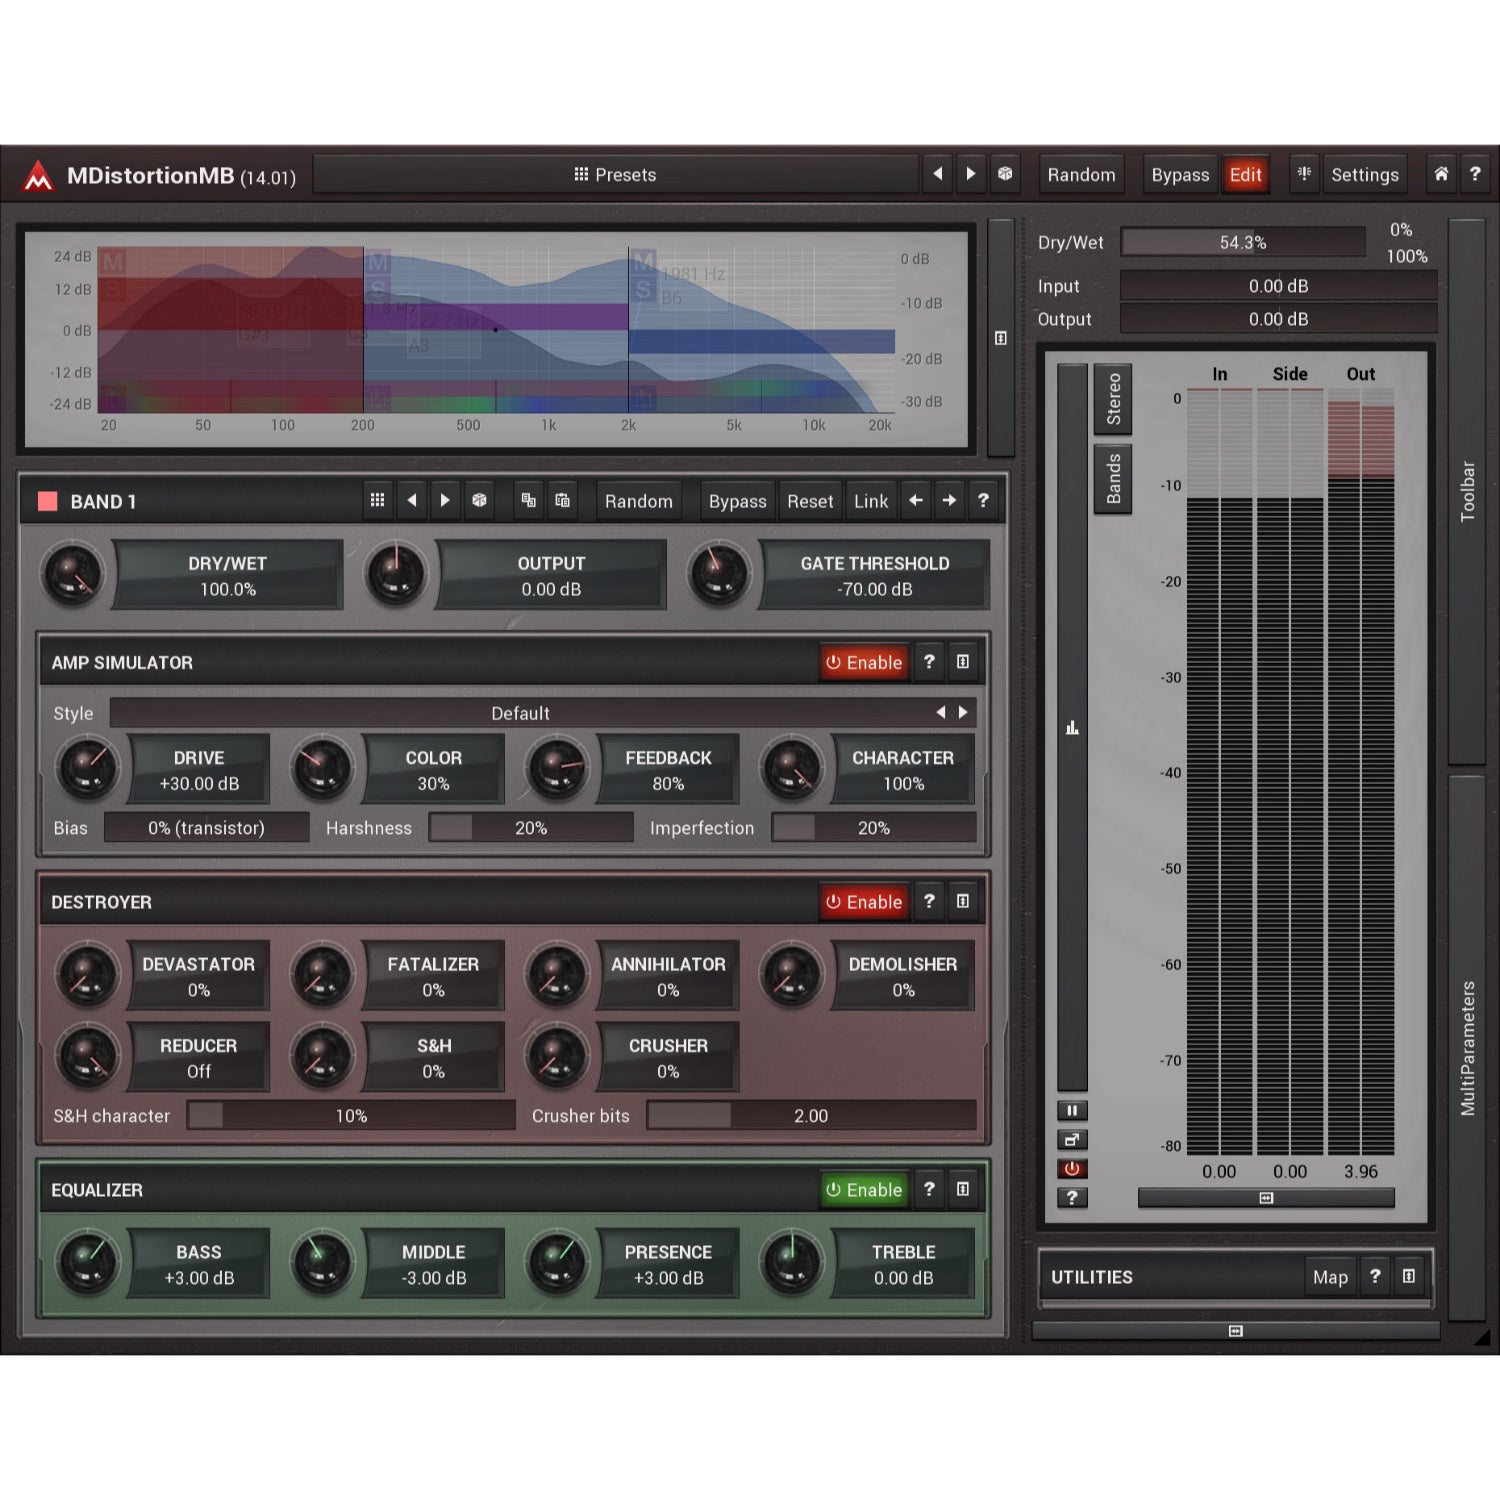
Task: Switch to the Stereo meter tab
Action: pos(1113,399)
